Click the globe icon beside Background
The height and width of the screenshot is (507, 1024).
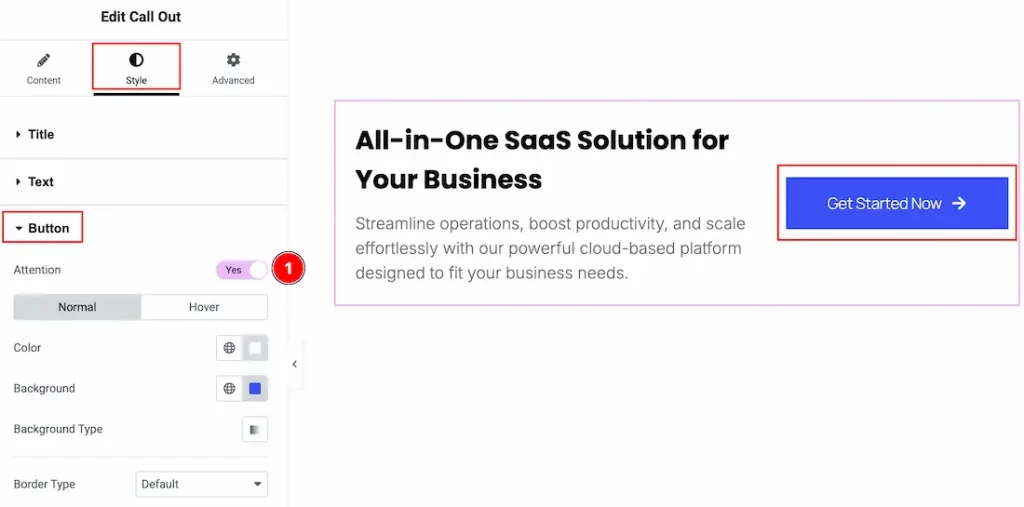(230, 389)
